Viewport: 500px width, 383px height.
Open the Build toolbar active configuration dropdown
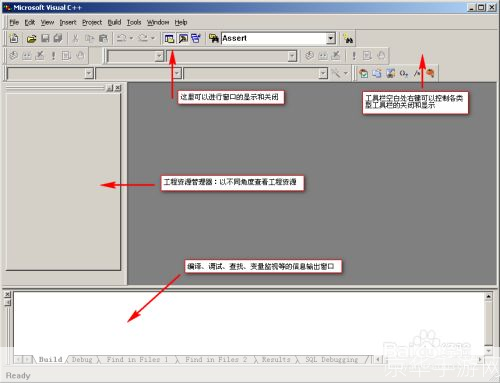tap(292, 56)
